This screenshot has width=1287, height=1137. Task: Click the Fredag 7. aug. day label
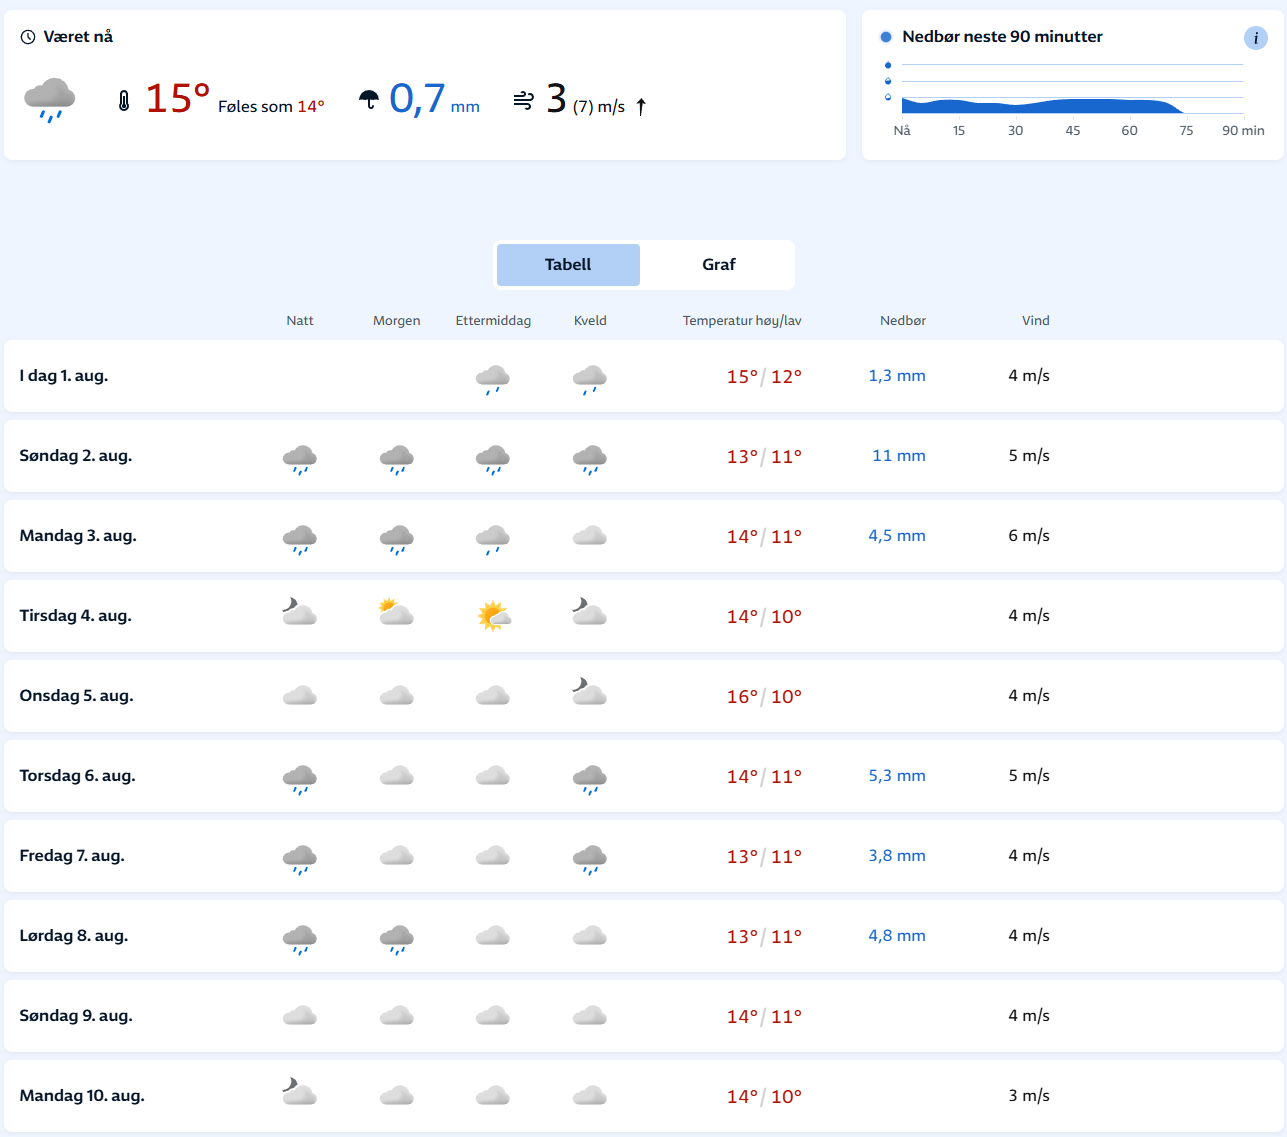[x=72, y=856]
